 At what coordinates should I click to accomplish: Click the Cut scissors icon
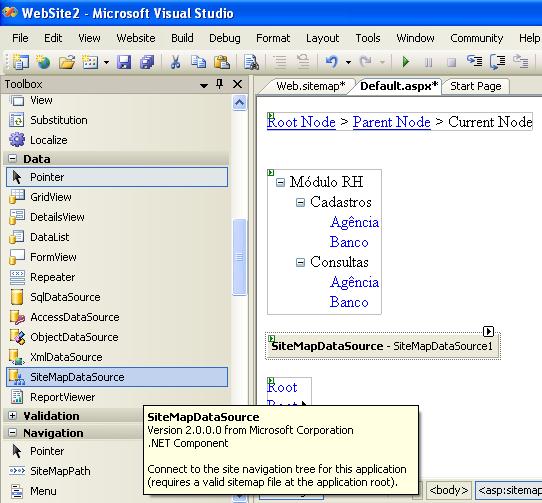click(176, 62)
